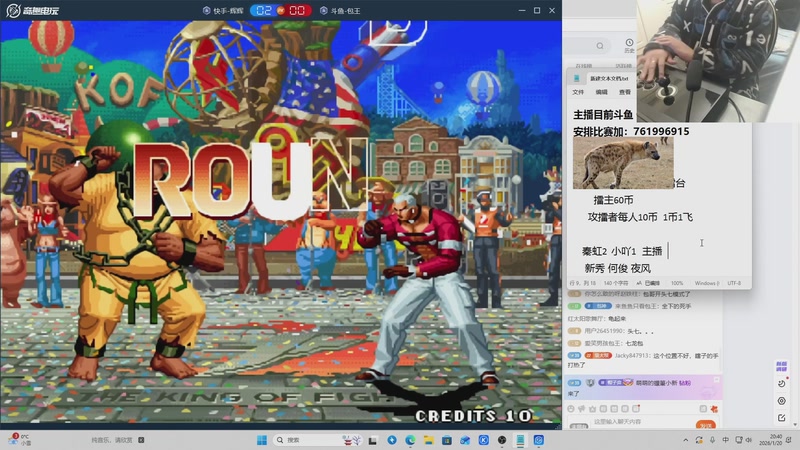Click the line 擂主60币 in notepad

(x=613, y=200)
